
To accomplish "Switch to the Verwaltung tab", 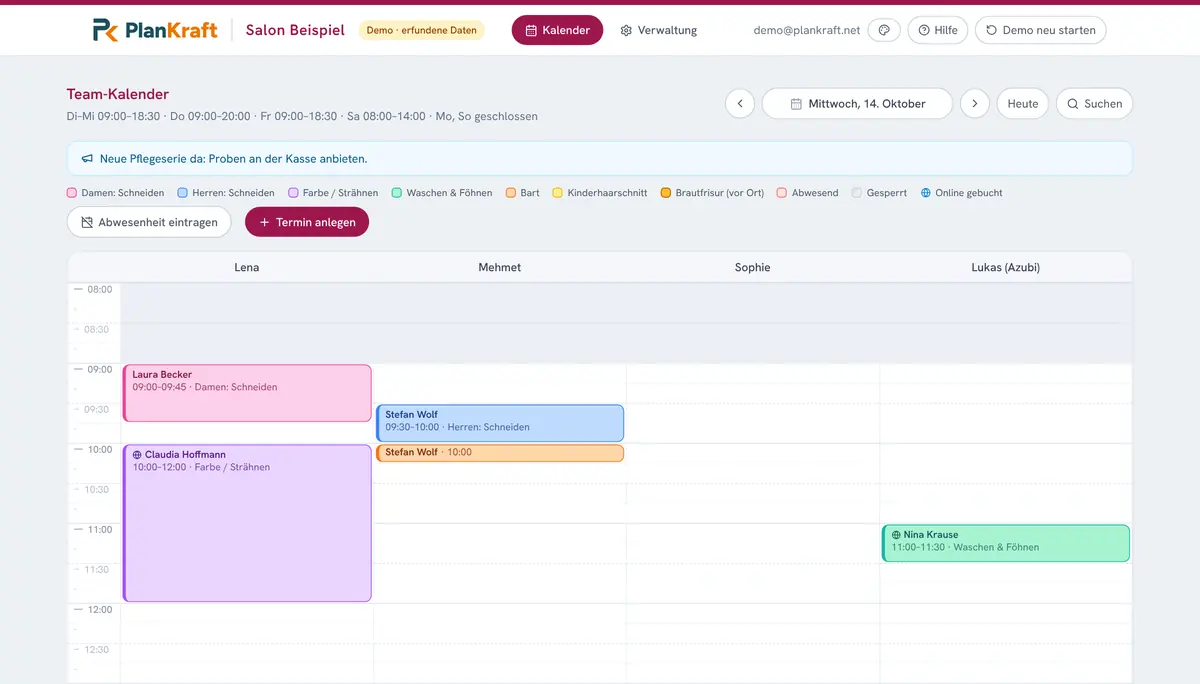I will [659, 30].
